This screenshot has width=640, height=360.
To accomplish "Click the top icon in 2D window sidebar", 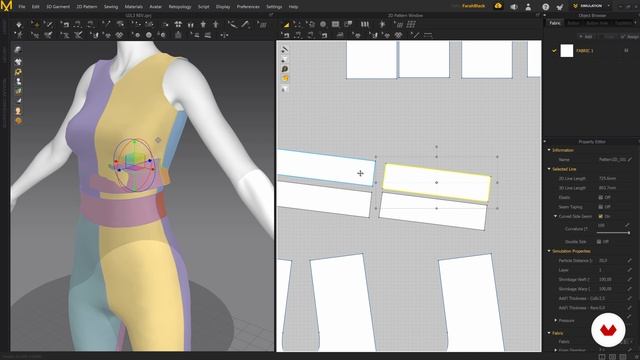I will click(284, 49).
